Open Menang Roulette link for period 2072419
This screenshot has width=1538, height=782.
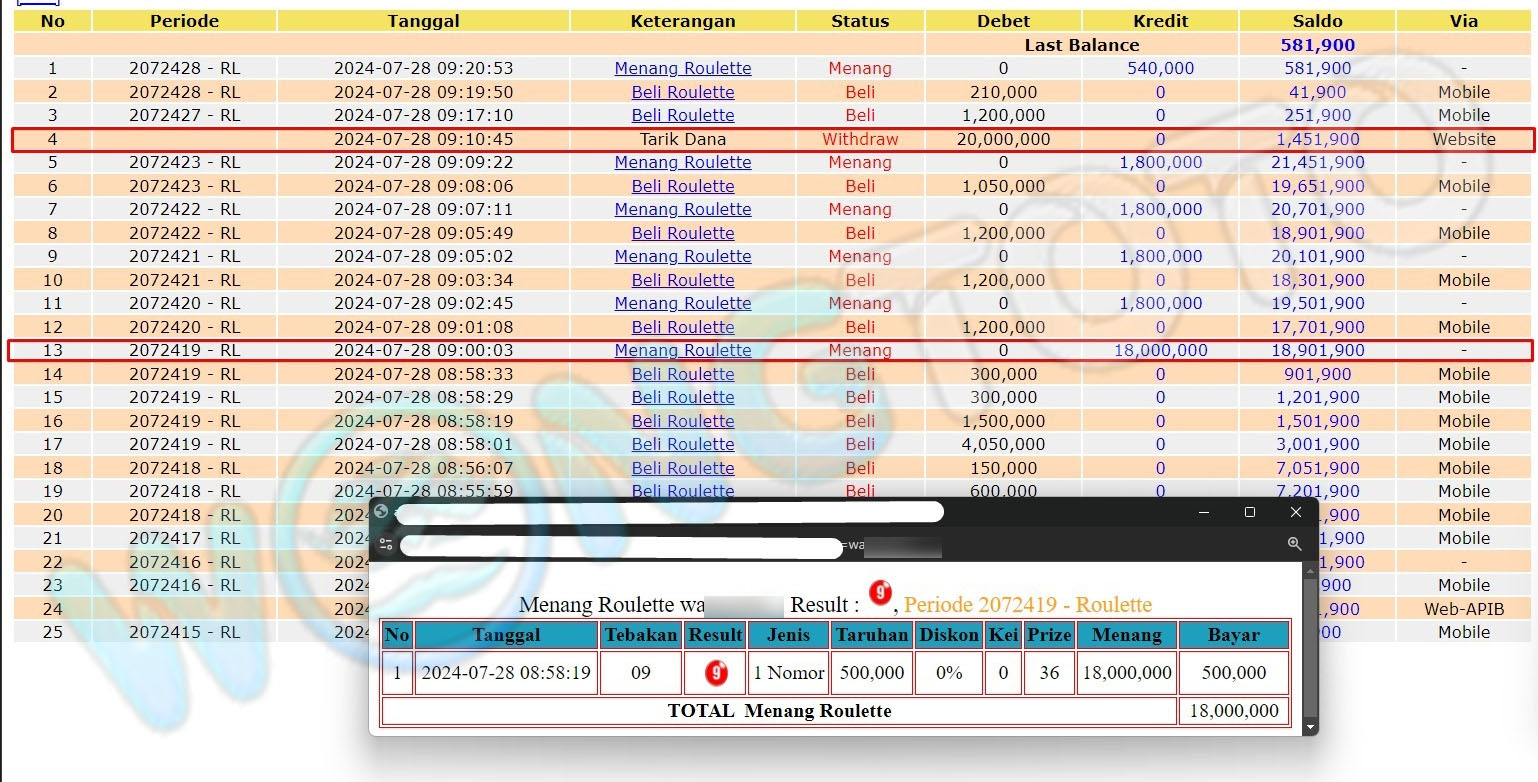[682, 350]
